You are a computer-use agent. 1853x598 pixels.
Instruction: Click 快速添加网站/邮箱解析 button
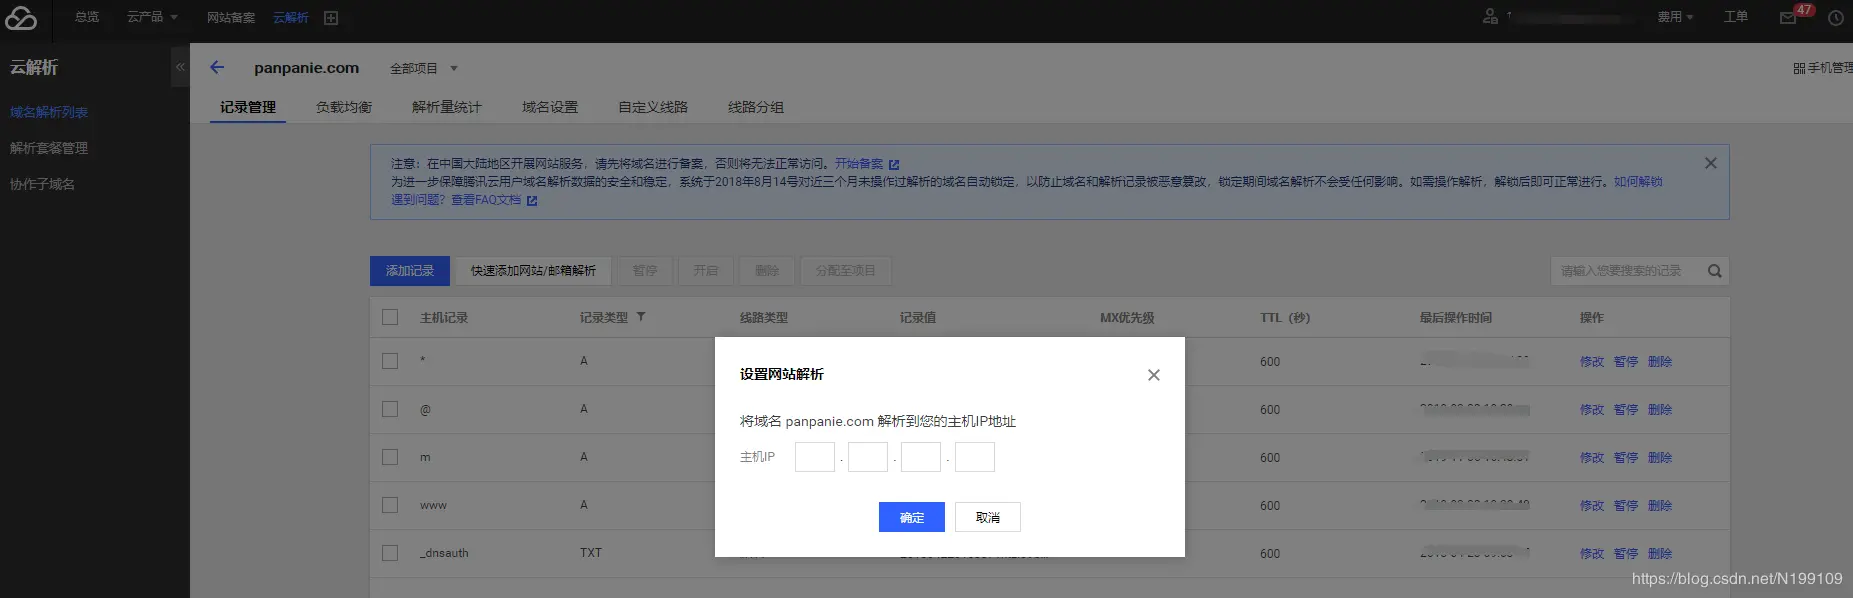[533, 271]
